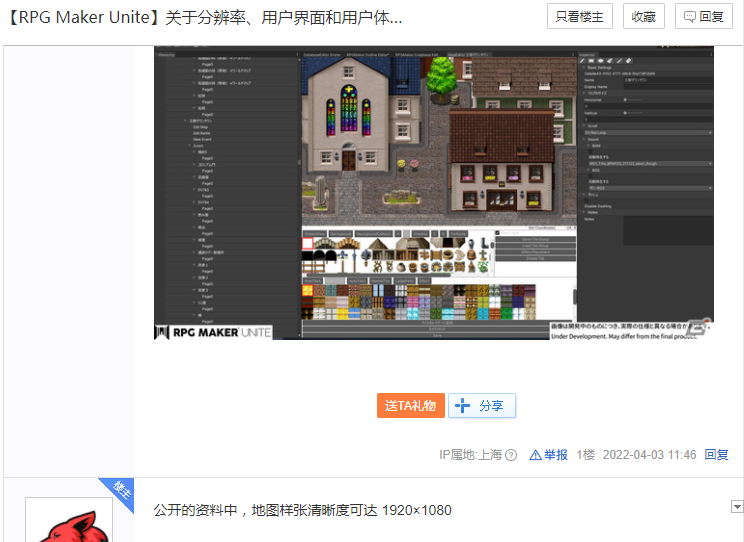Click the text mentioning 1920×1080
744x542 pixels.
click(x=302, y=510)
